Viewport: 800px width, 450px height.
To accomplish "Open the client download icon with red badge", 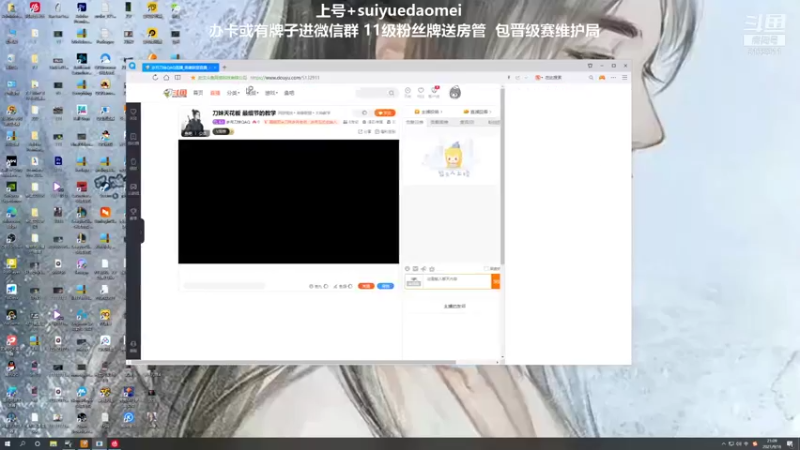I will (434, 92).
